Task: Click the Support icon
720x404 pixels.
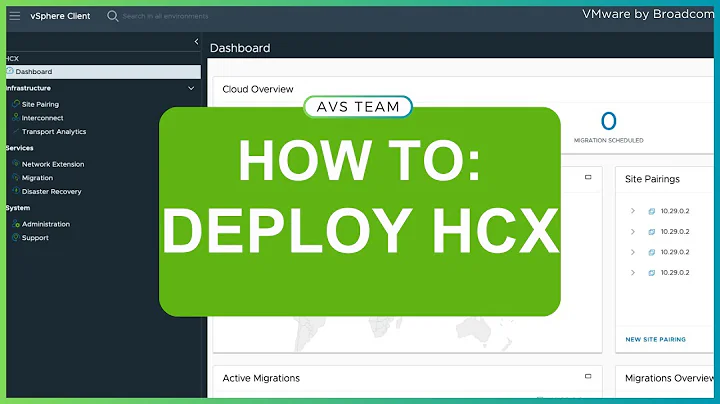Action: [16, 237]
